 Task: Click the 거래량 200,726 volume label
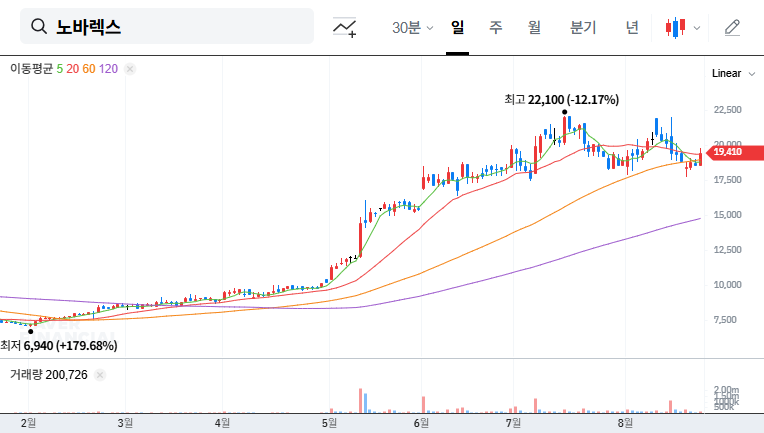[x=49, y=375]
